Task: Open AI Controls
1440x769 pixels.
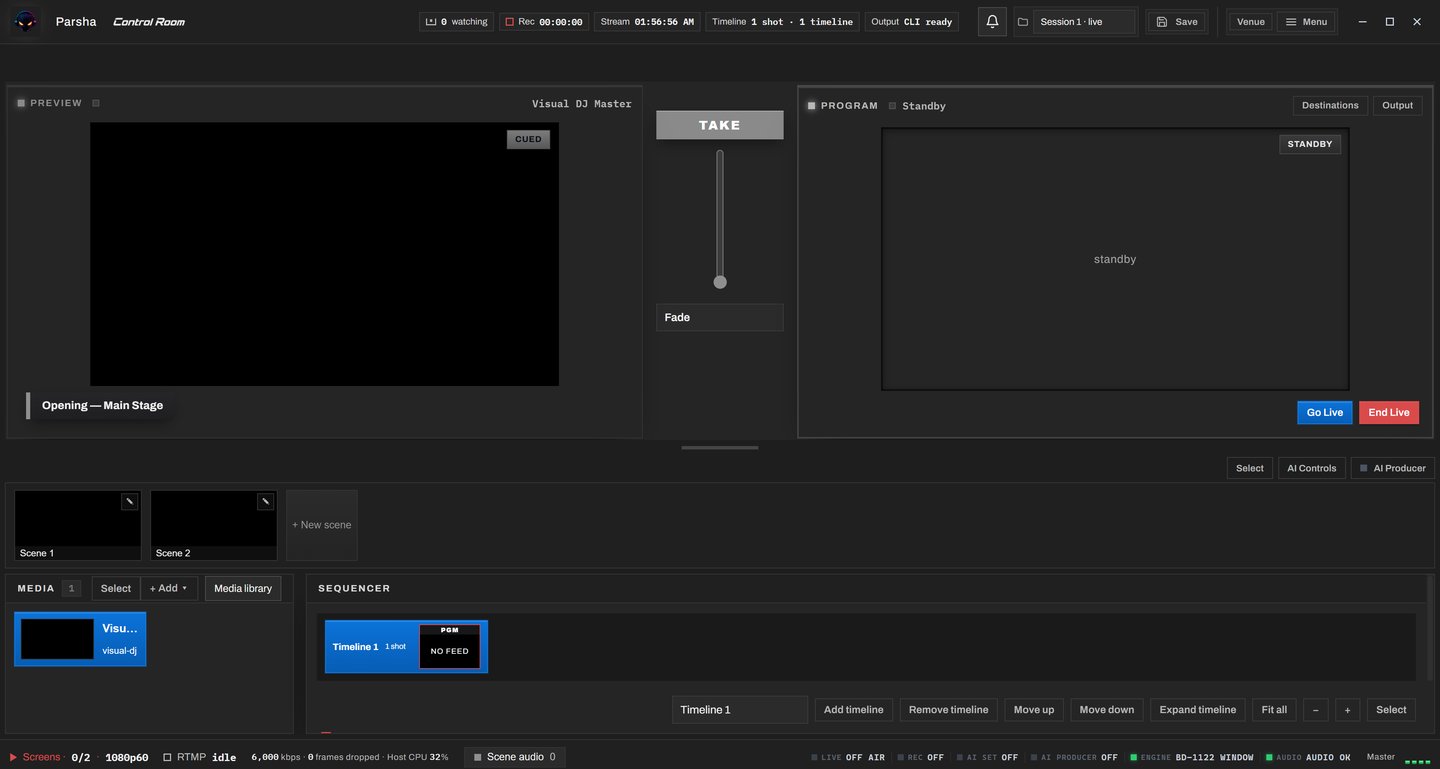Action: [x=1311, y=468]
